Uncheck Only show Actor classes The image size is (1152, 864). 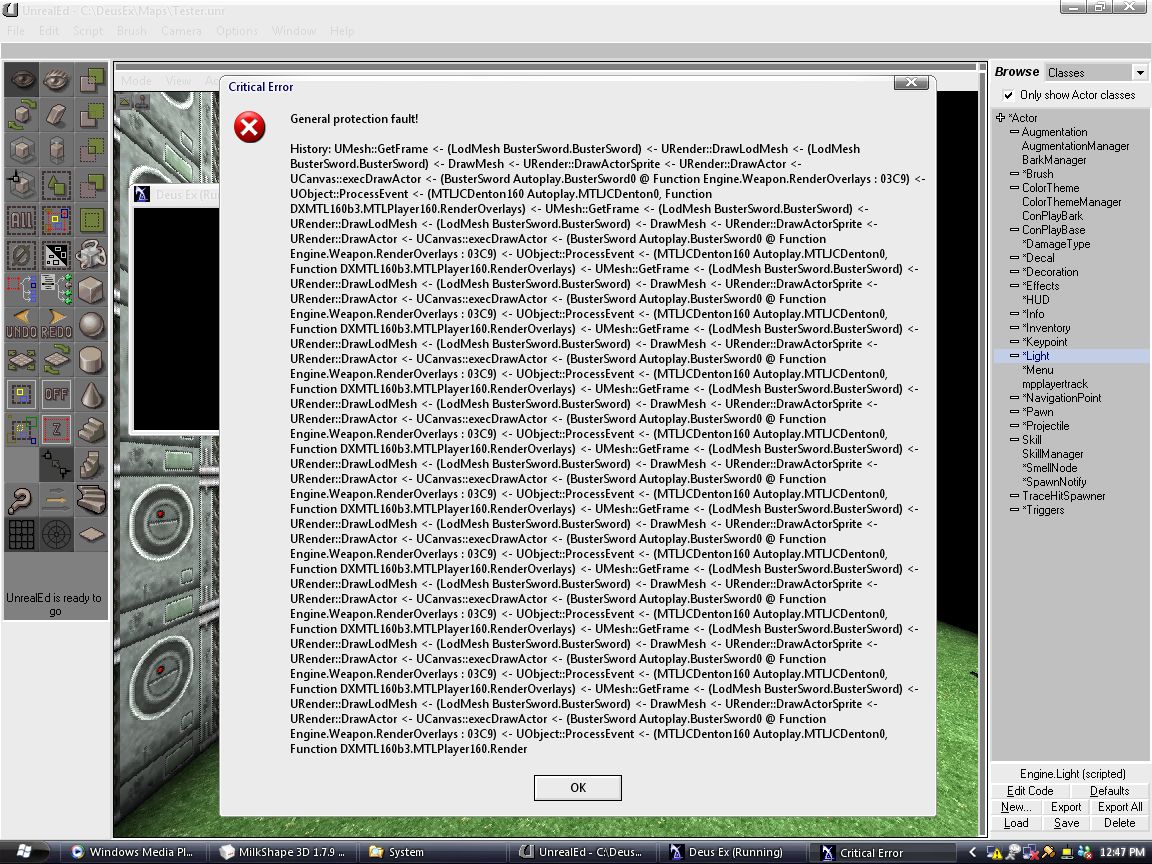pos(1008,95)
